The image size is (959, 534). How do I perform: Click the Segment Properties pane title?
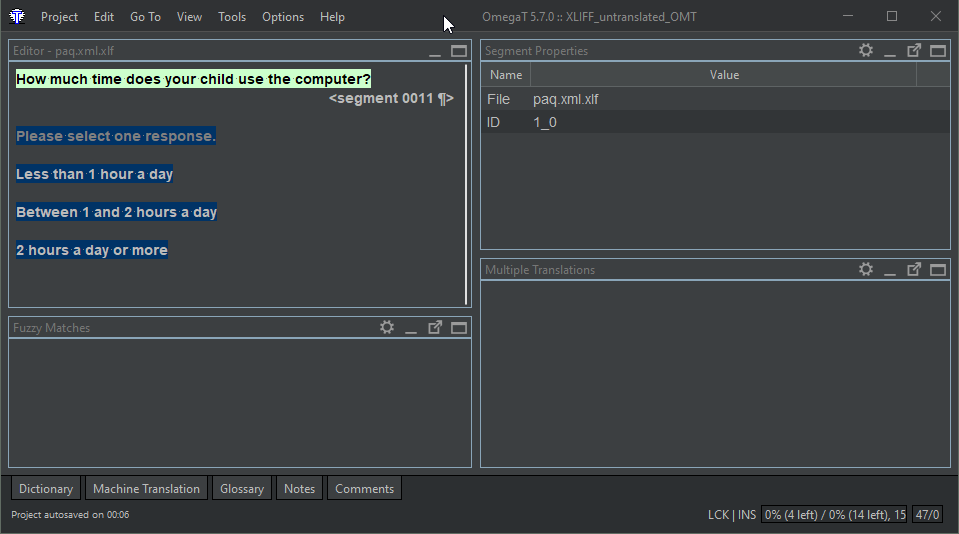[x=536, y=51]
